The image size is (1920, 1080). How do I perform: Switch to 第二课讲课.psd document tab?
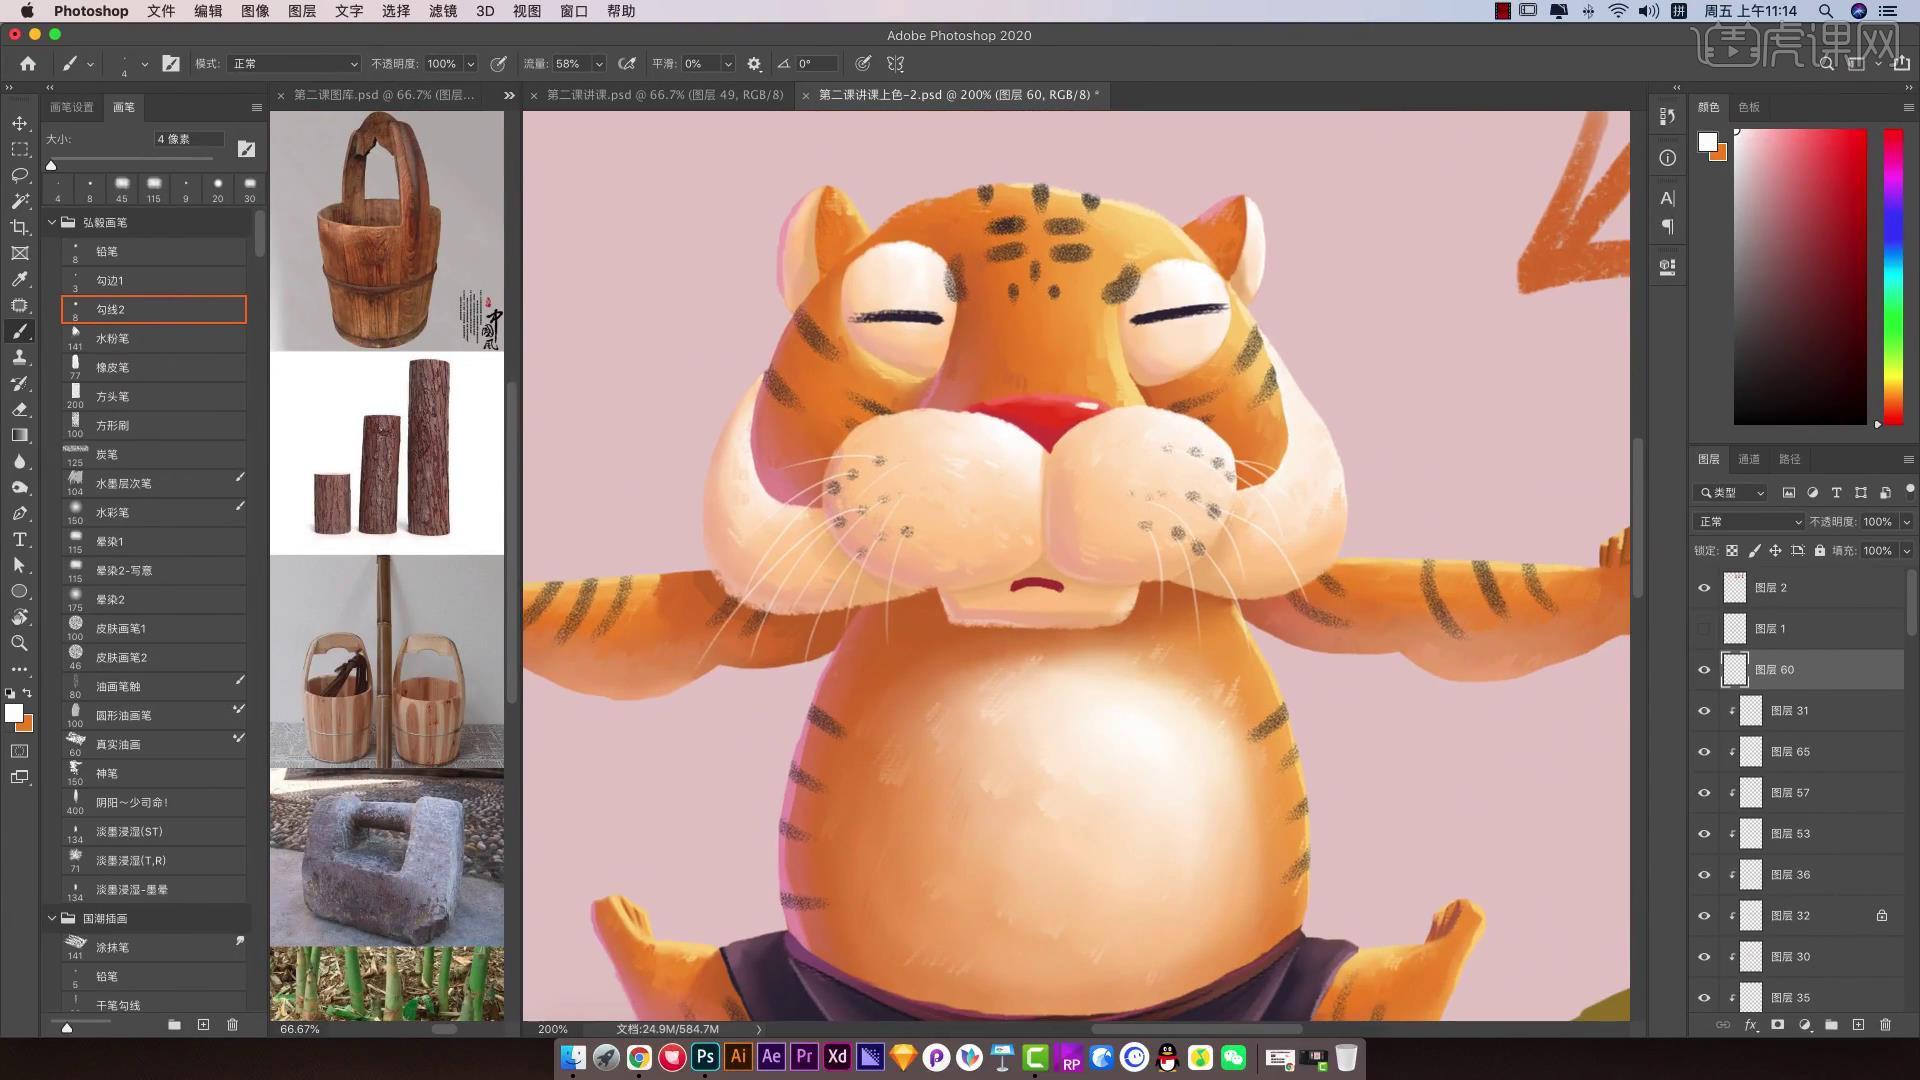665,95
